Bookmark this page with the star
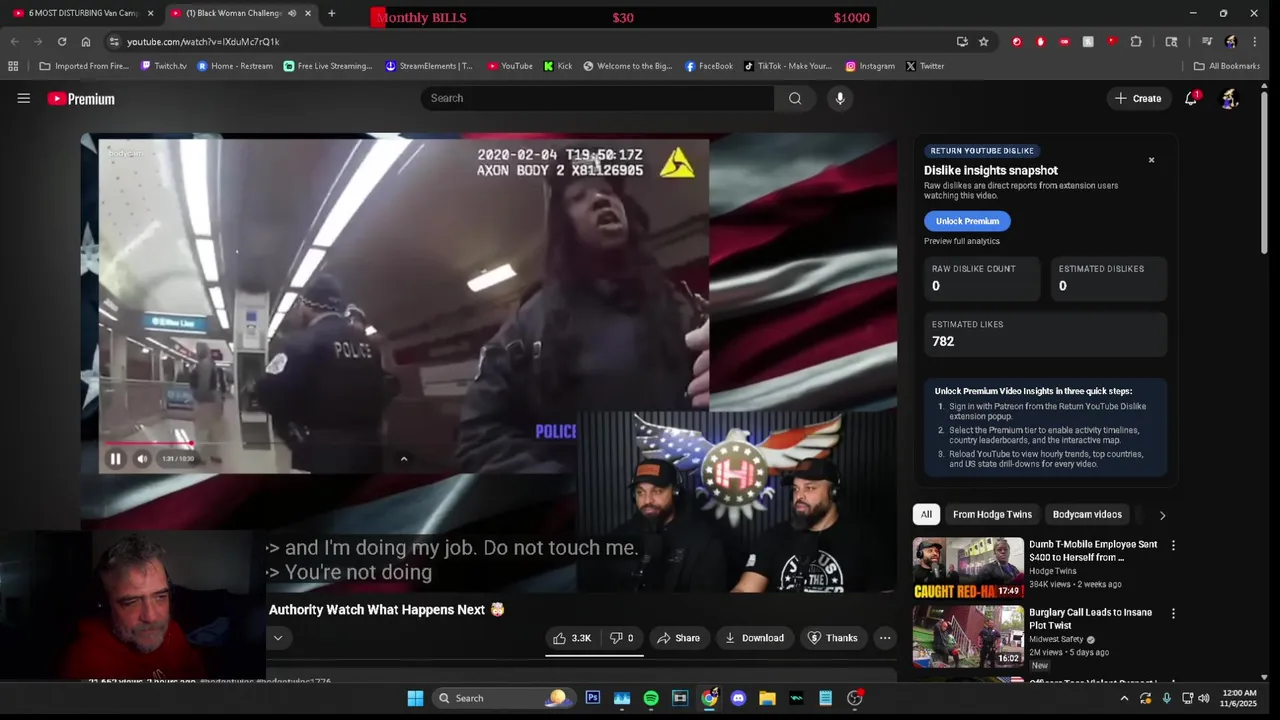 (984, 42)
